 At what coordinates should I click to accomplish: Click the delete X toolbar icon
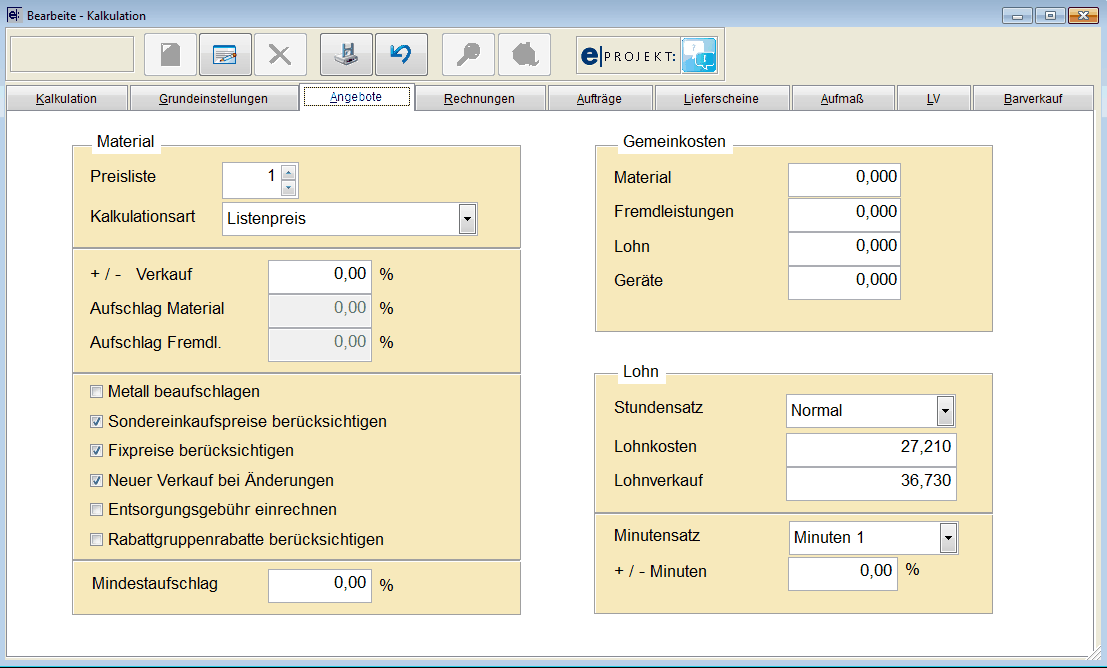pyautogui.click(x=280, y=55)
